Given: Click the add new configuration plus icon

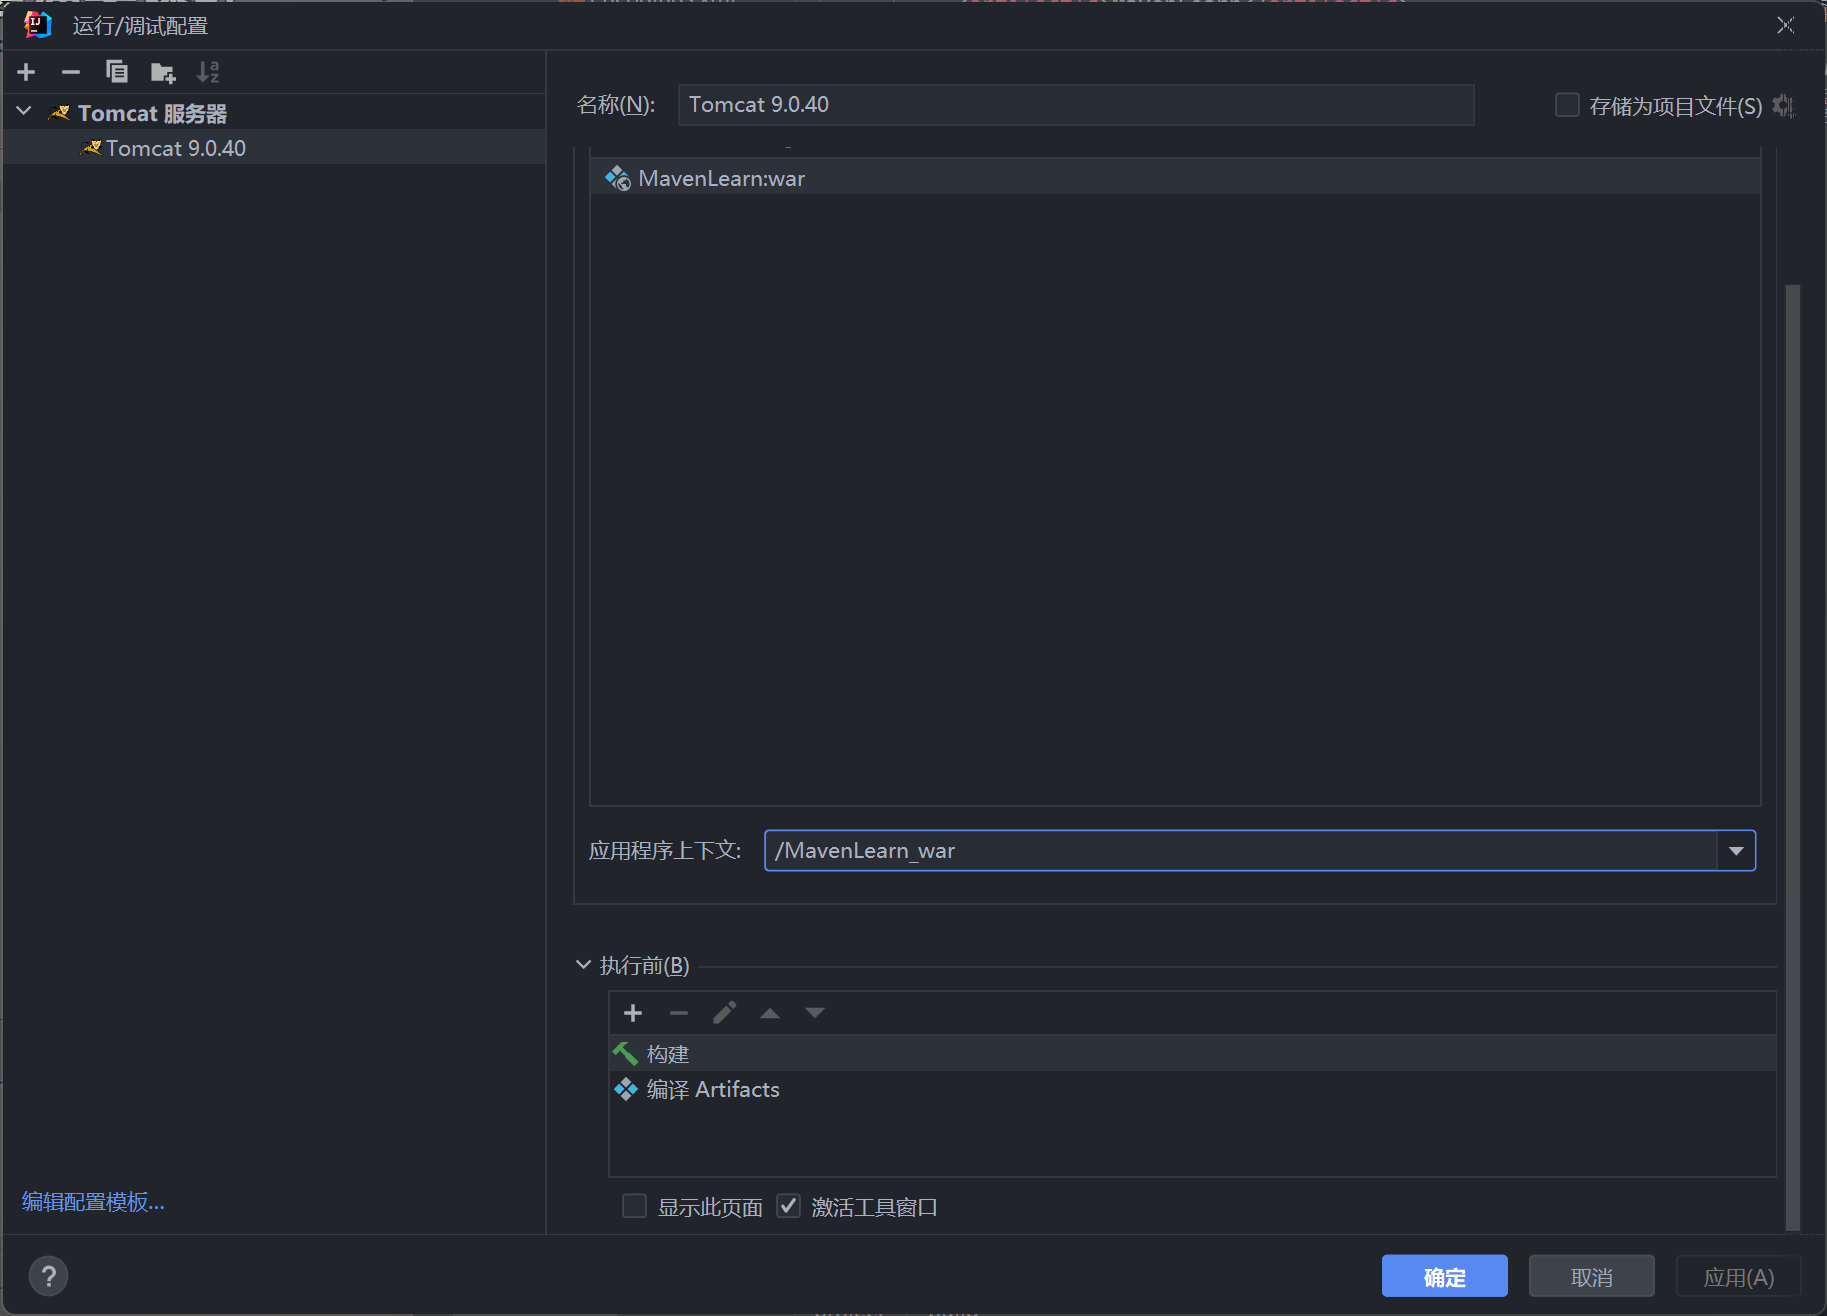Looking at the screenshot, I should (26, 72).
